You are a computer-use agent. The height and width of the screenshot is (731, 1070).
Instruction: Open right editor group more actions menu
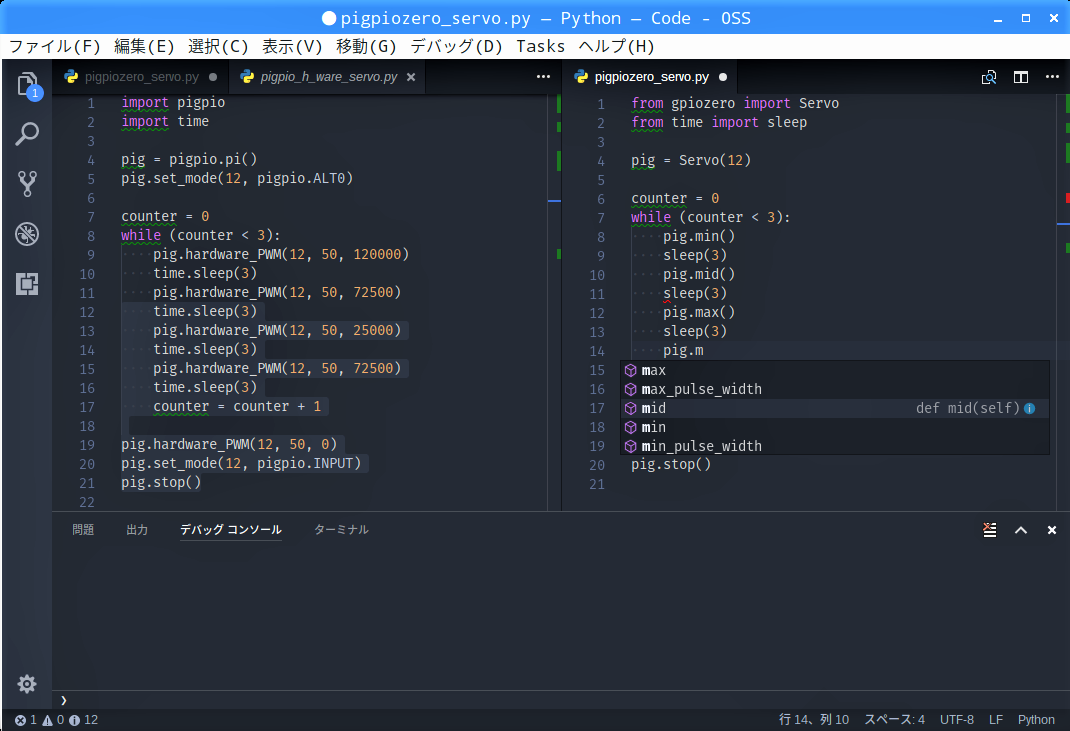[1052, 77]
